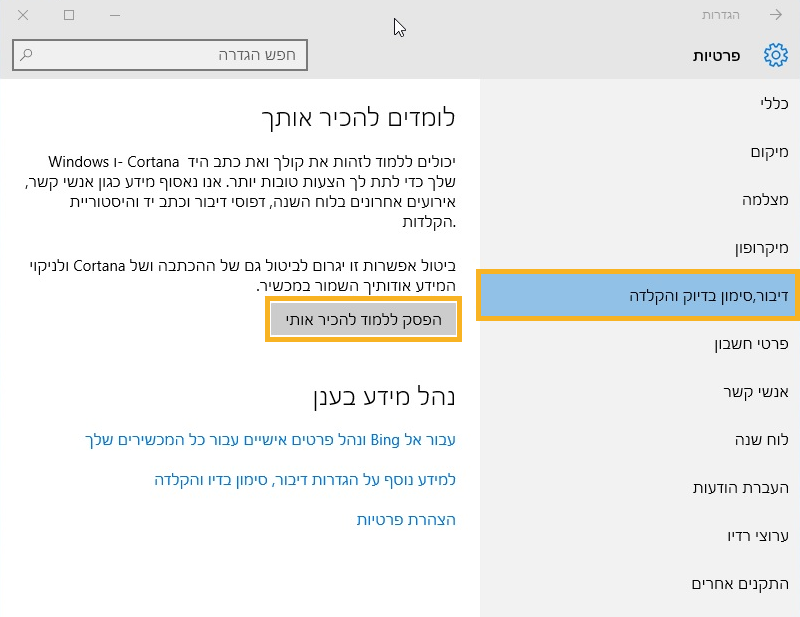Click the הצהרת פרטיות link

tap(406, 520)
